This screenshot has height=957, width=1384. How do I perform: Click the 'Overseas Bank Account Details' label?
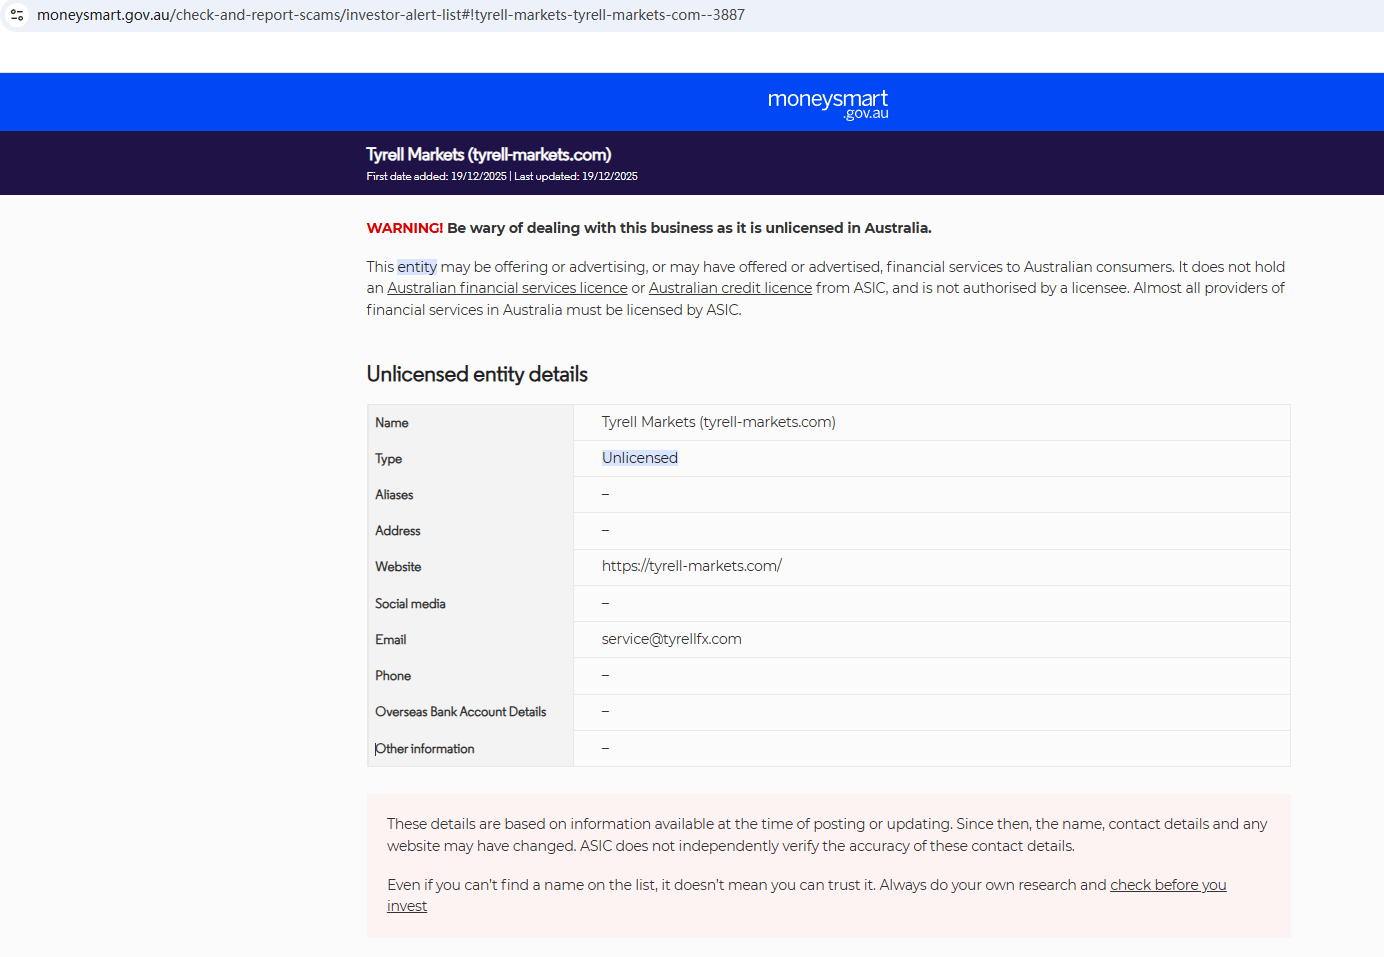461,712
